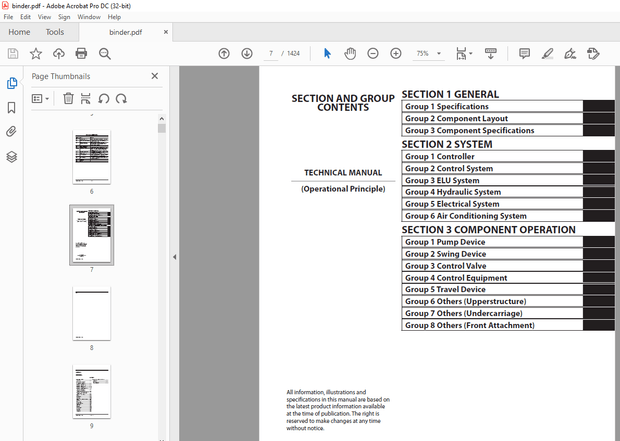Bookmark file with star icon
620x441 pixels.
pyautogui.click(x=36, y=53)
